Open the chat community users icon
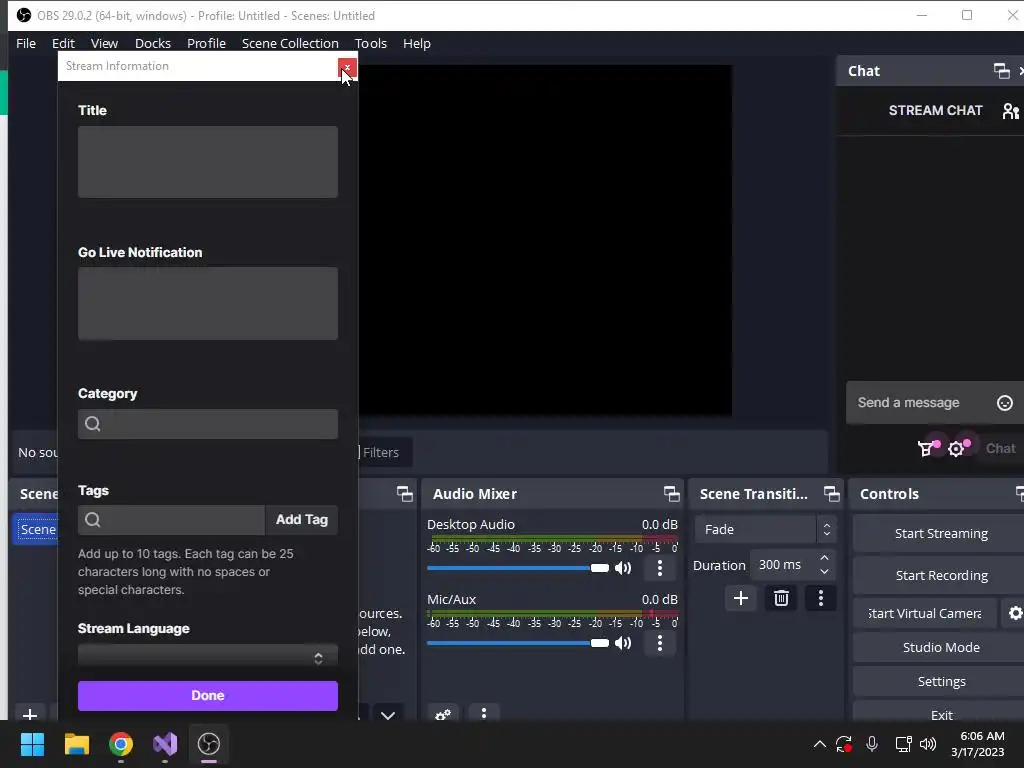The image size is (1024, 768). 1010,111
